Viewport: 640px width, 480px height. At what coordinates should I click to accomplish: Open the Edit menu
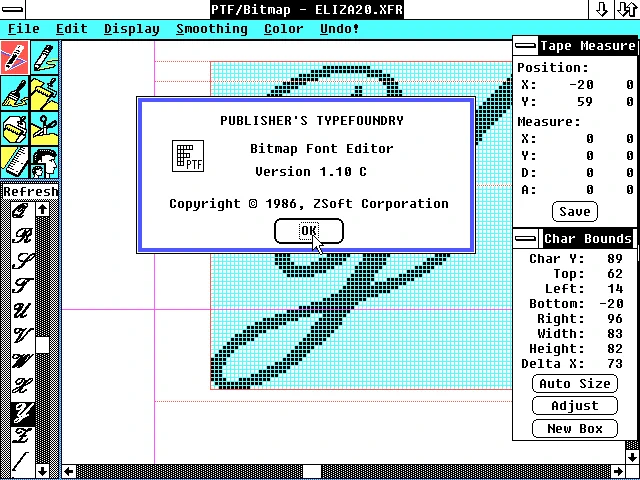coord(72,29)
